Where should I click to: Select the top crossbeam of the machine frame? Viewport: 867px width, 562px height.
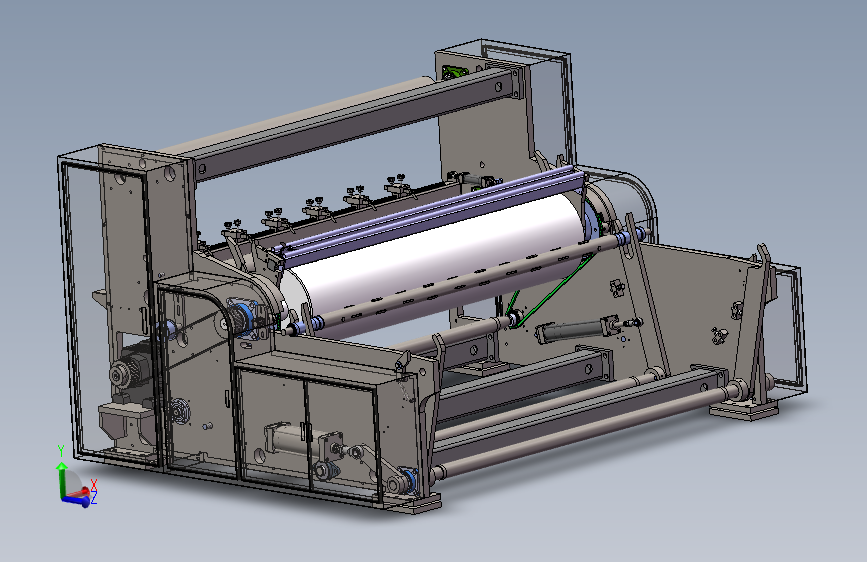[354, 126]
